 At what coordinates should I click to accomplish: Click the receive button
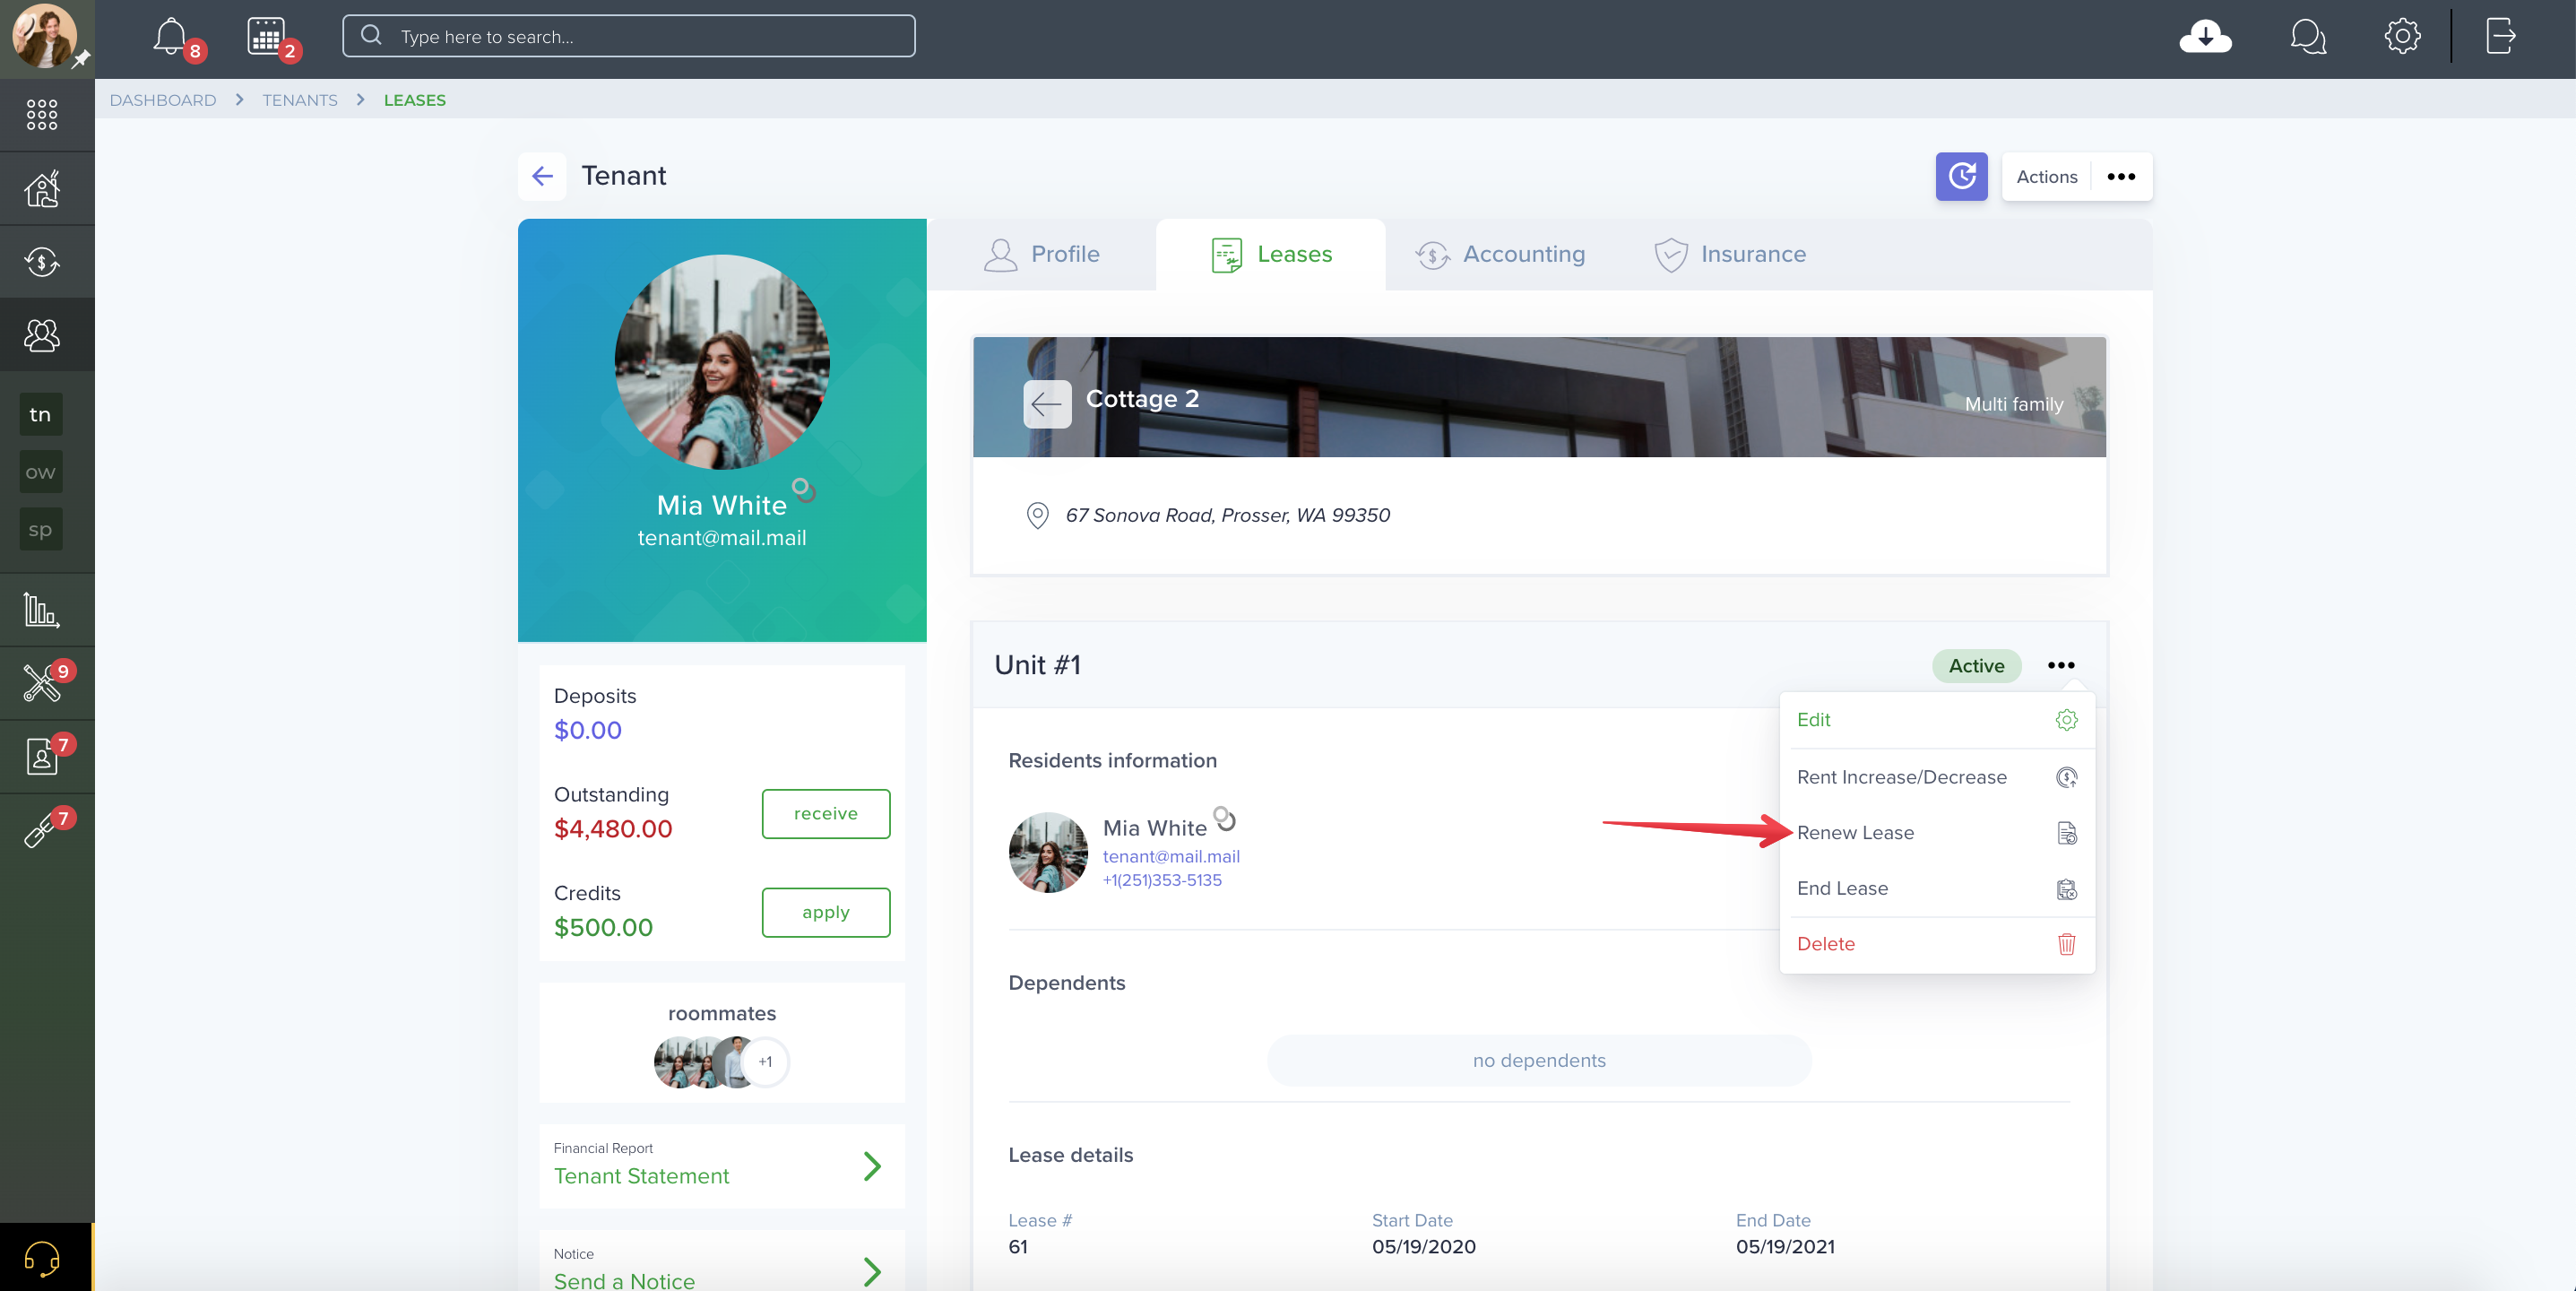coord(825,814)
